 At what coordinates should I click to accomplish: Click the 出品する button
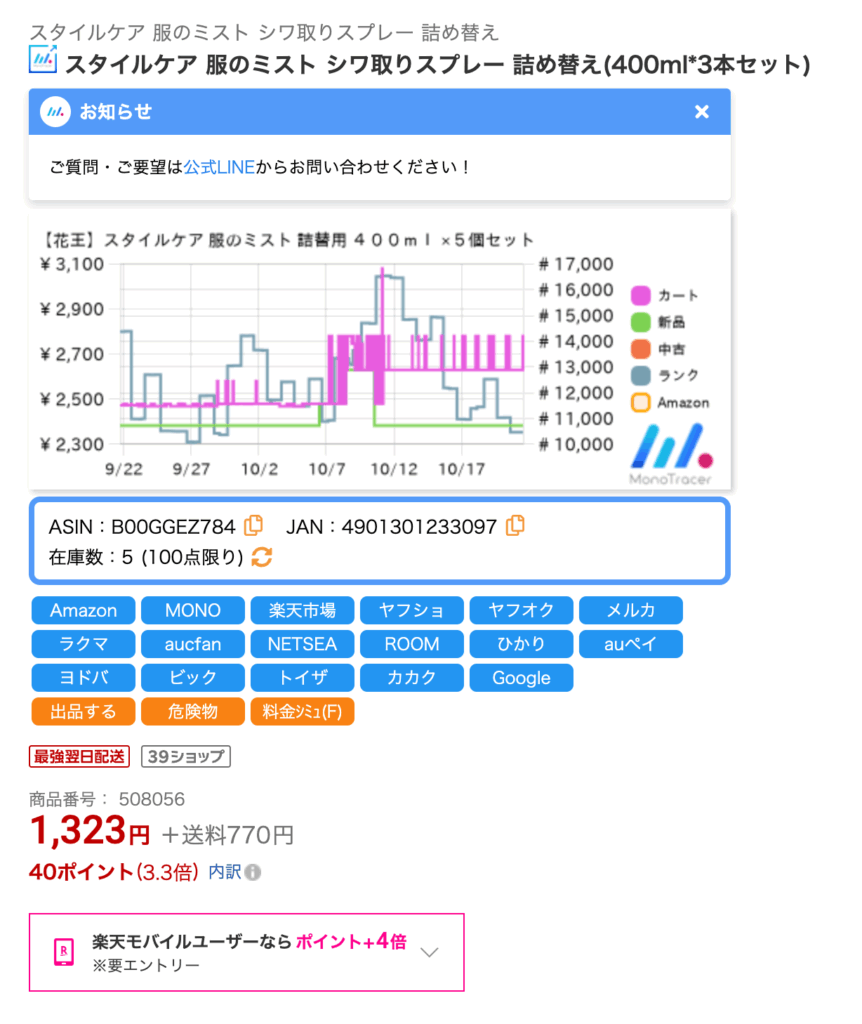click(x=84, y=712)
